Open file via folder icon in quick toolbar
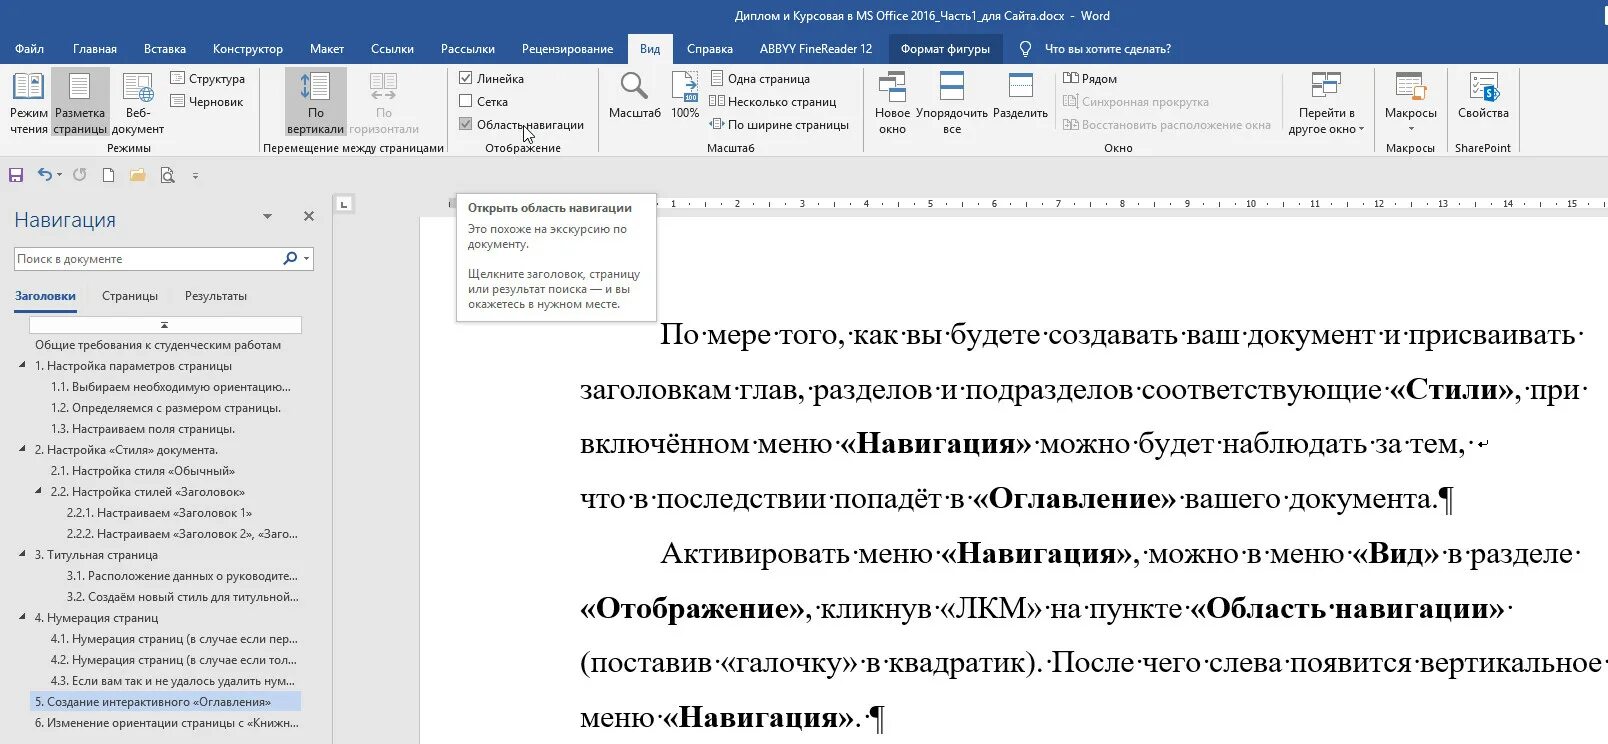This screenshot has width=1608, height=744. click(138, 175)
